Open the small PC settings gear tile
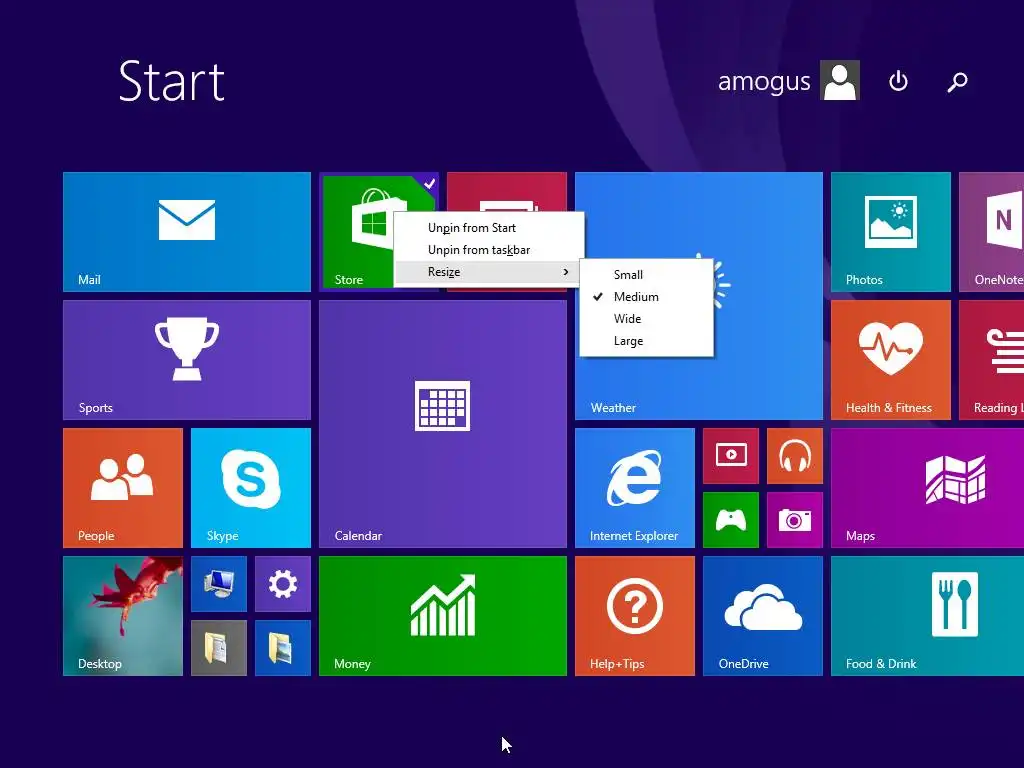This screenshot has height=768, width=1024. tap(283, 584)
